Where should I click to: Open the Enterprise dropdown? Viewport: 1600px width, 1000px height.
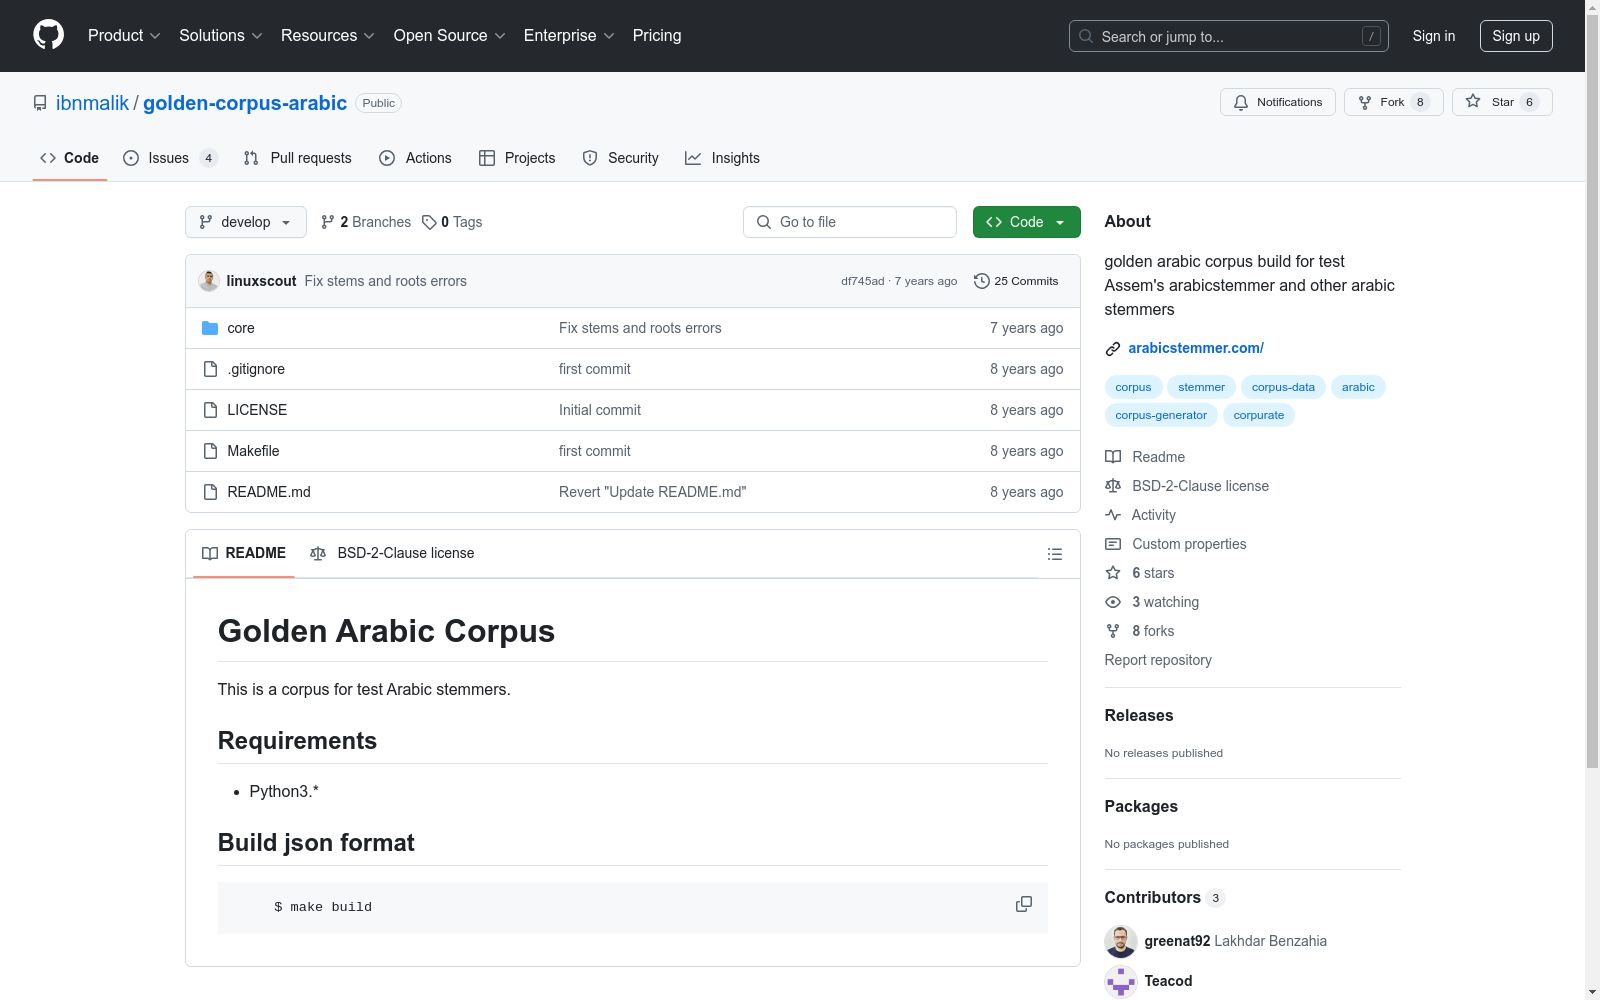569,35
